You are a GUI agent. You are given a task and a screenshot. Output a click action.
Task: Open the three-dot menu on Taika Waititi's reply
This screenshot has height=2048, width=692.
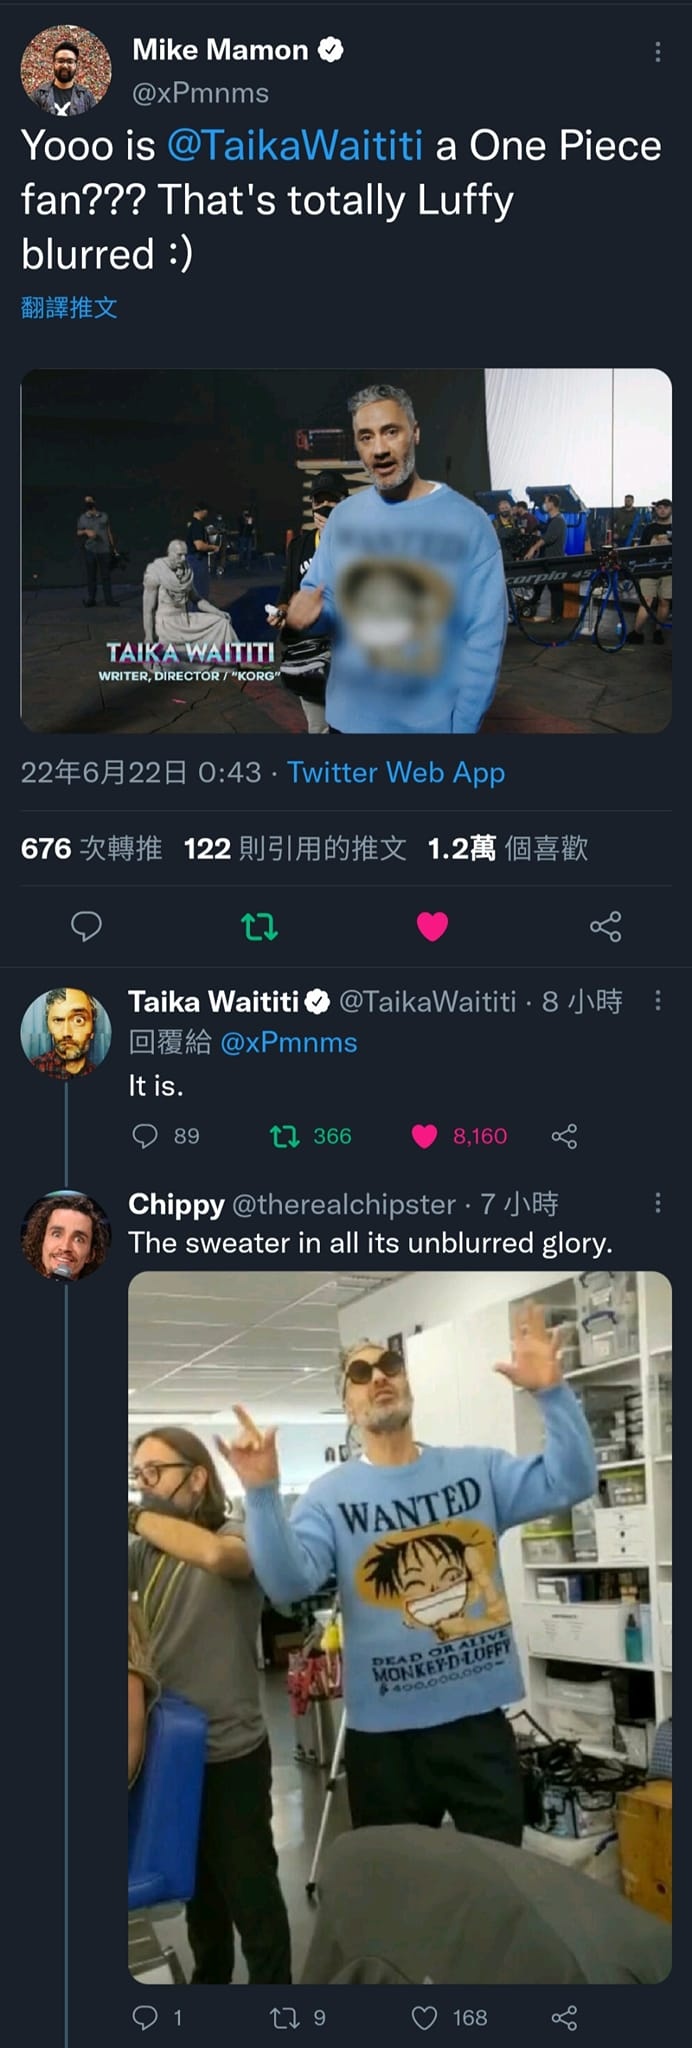[x=657, y=1000]
